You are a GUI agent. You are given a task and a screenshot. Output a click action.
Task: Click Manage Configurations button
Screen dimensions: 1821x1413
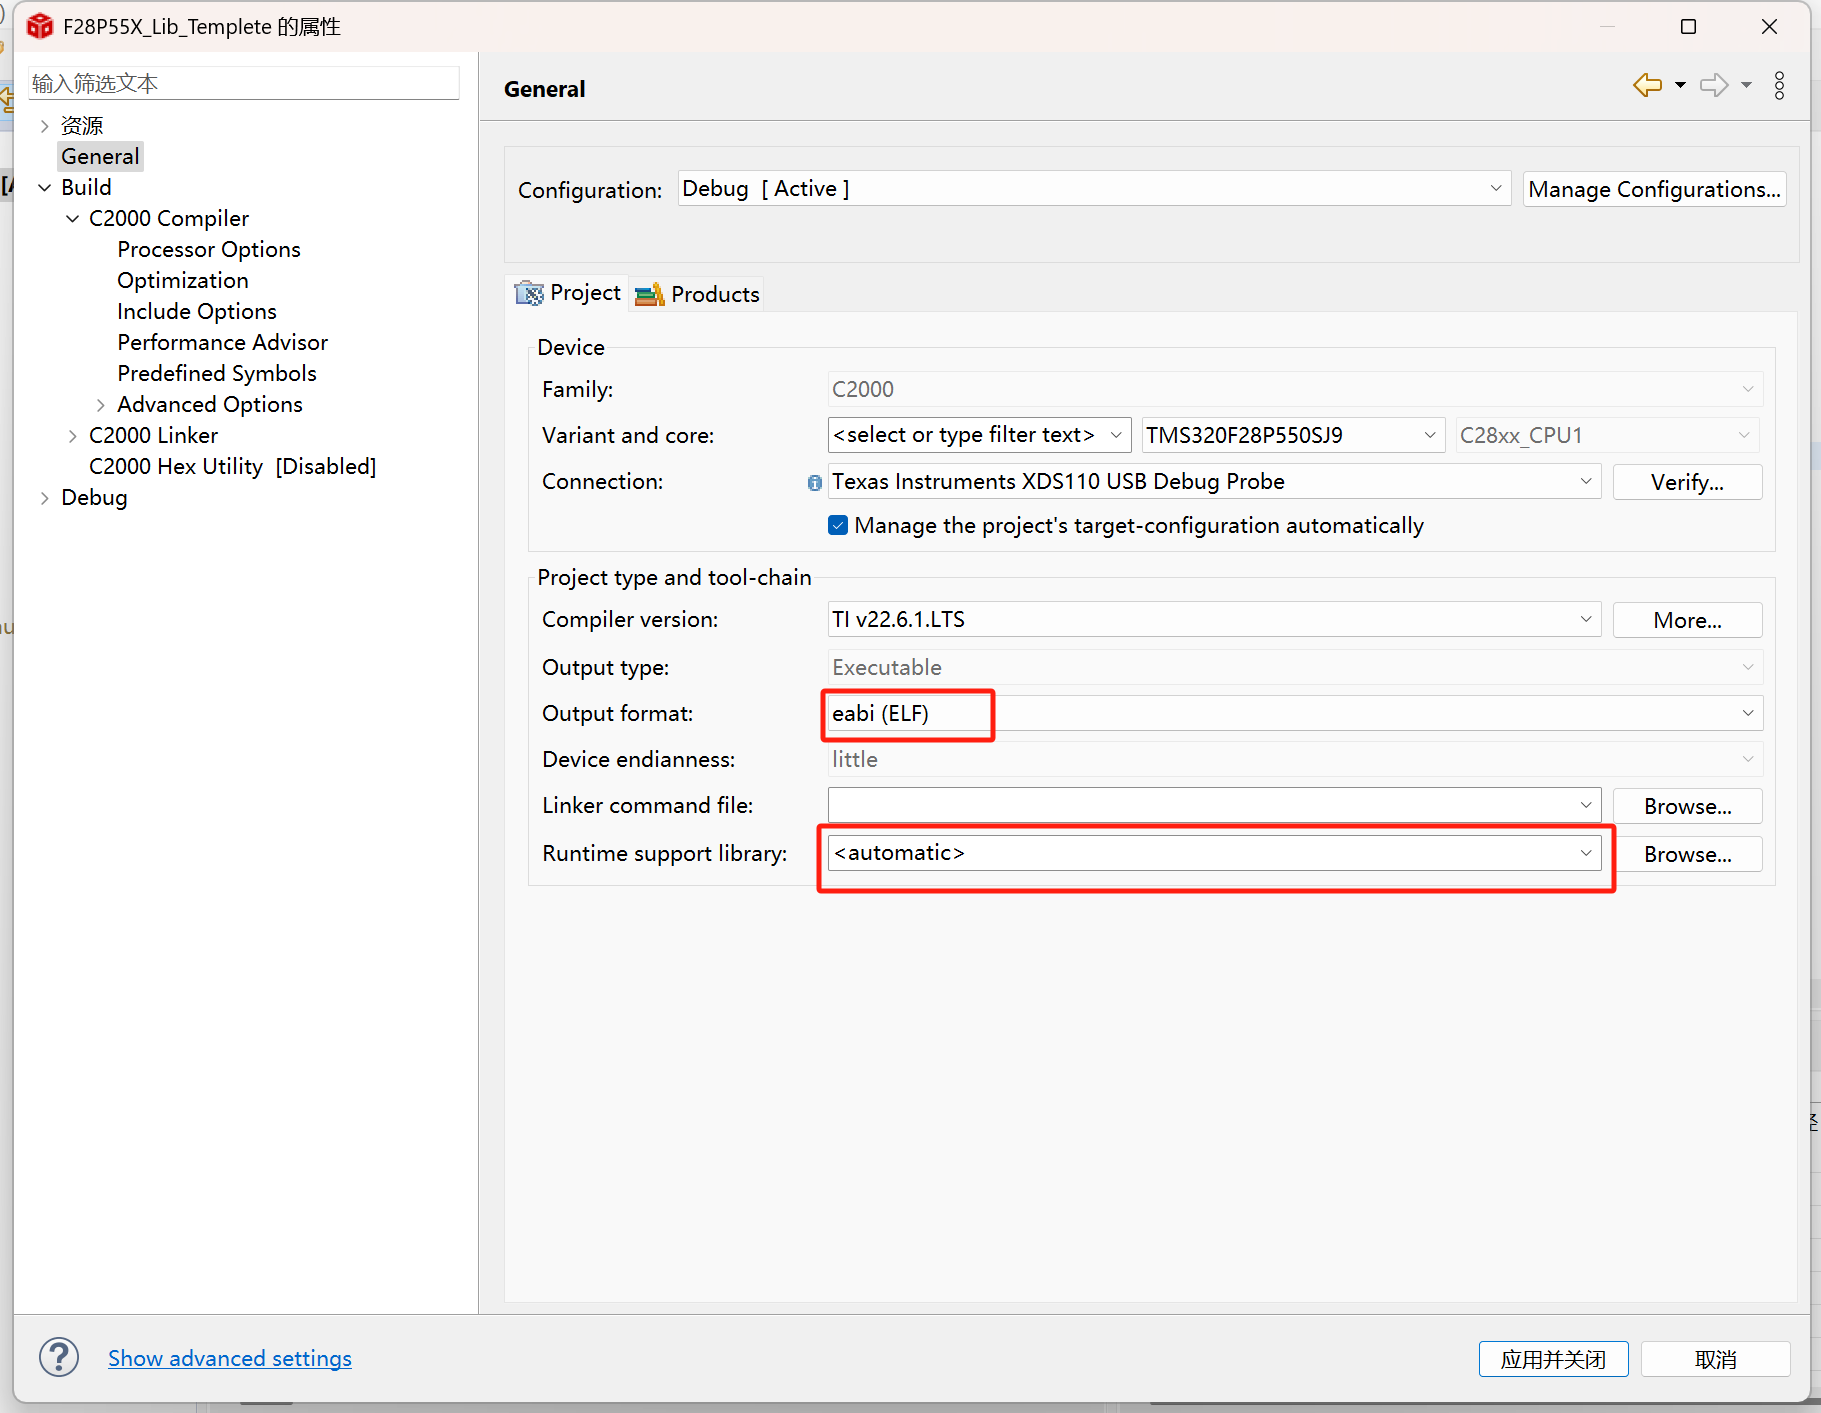[x=1654, y=189]
